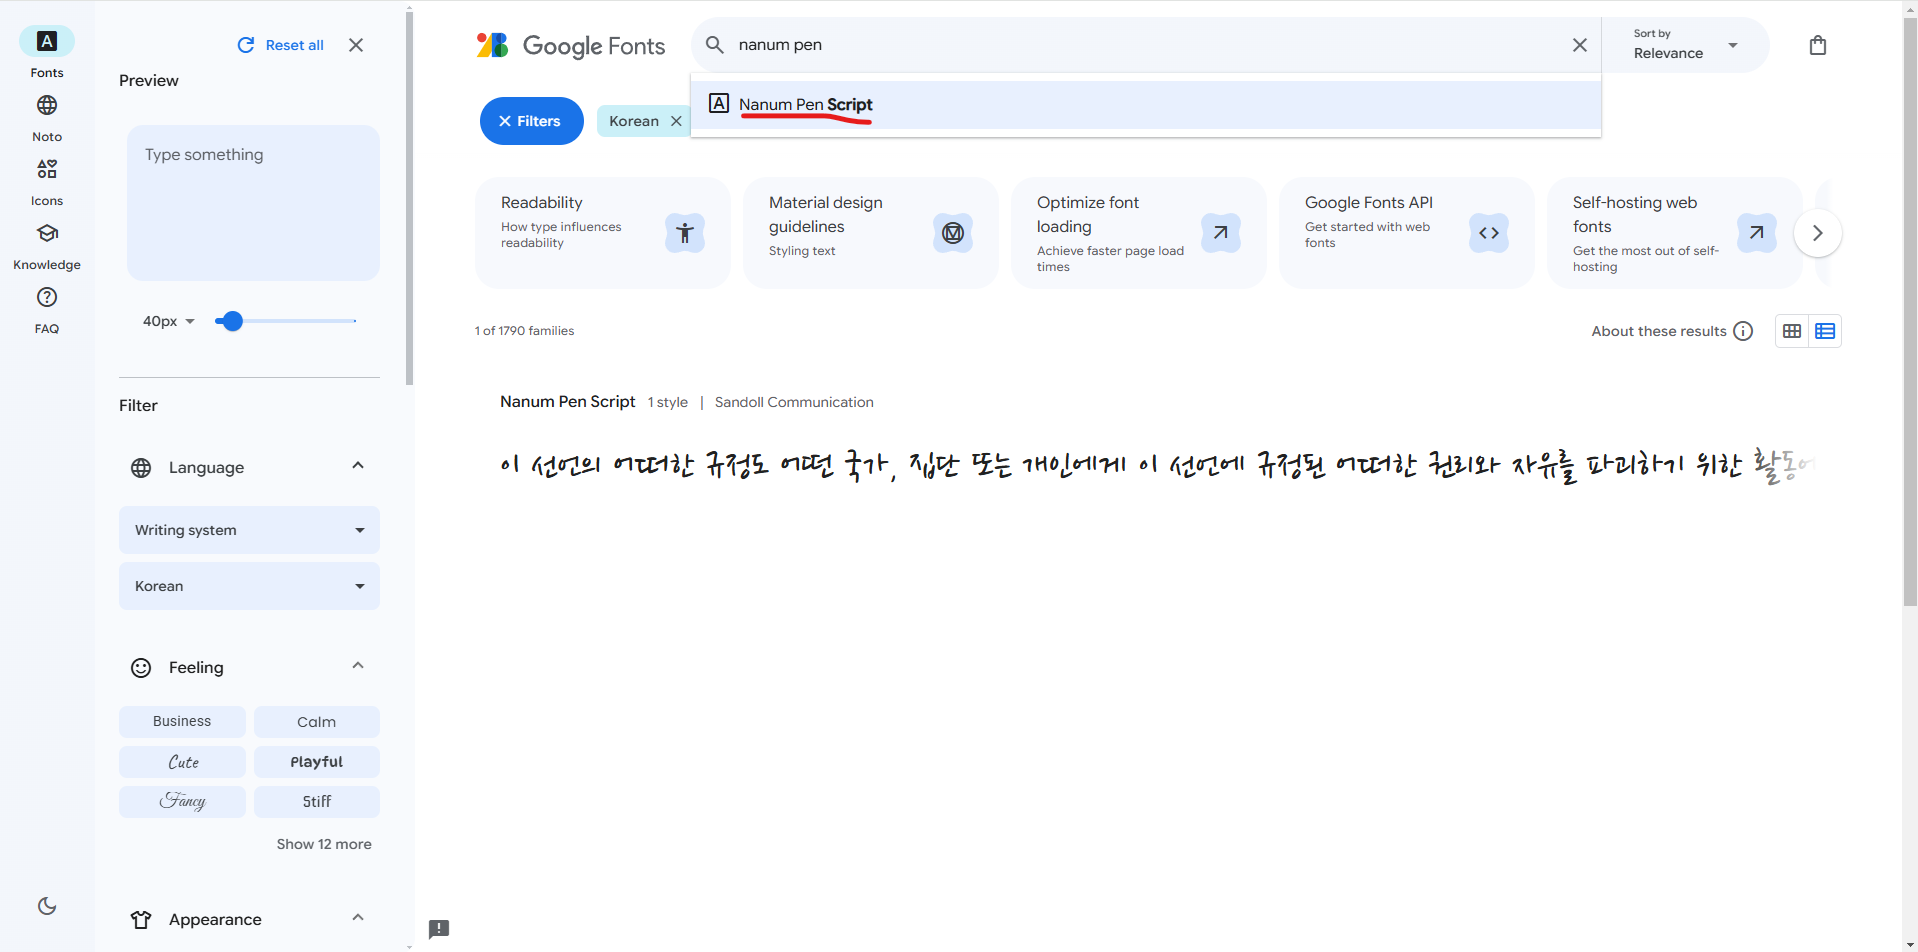Toggle the Stiff feeling chip
The image size is (1918, 952).
[317, 801]
